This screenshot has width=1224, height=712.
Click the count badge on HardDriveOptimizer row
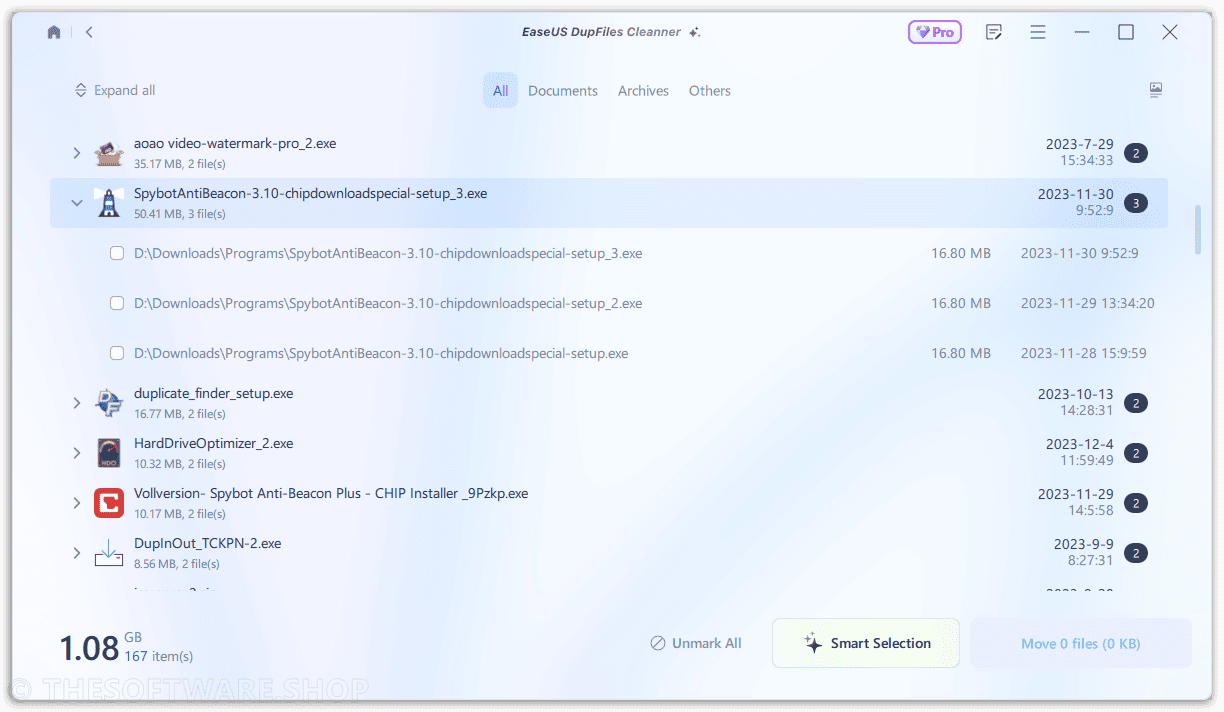click(1135, 453)
